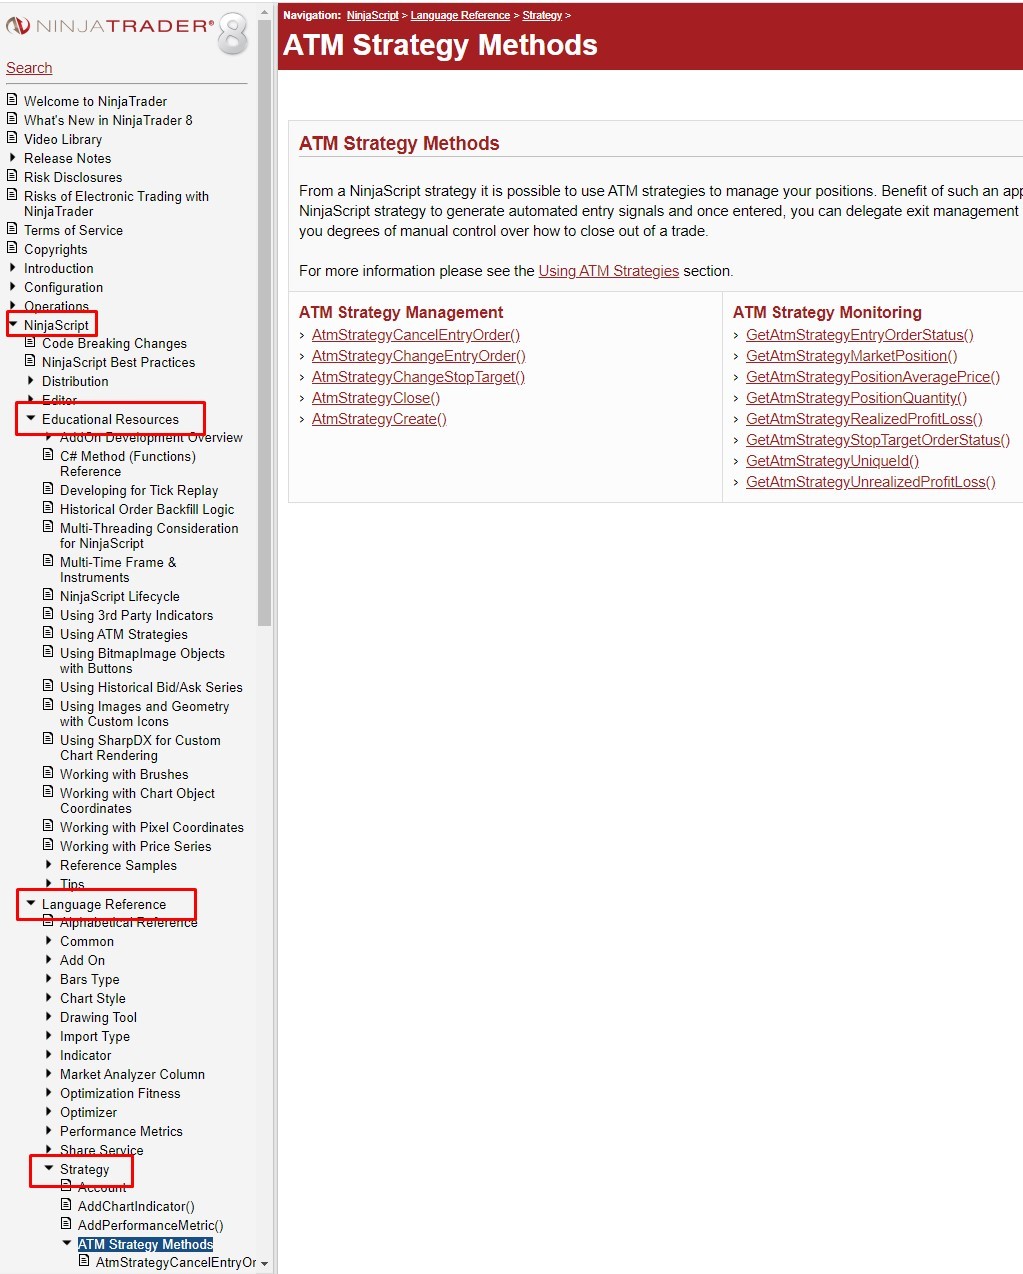Open AtmStrategyCancelEntryOrder() method link

(x=416, y=335)
